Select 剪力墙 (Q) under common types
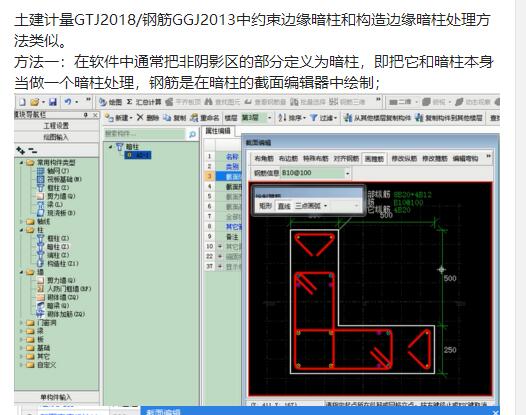 pos(56,196)
